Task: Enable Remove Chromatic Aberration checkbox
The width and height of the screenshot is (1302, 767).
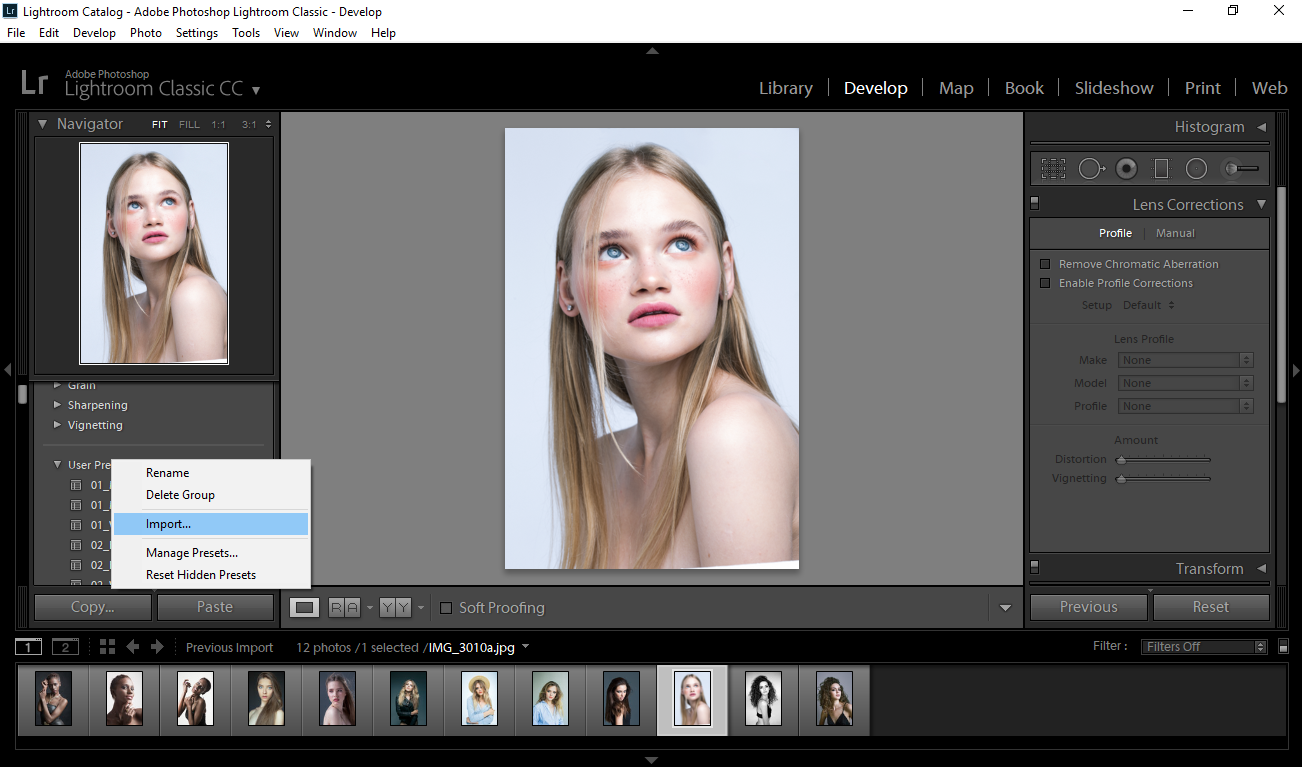Action: (x=1046, y=264)
